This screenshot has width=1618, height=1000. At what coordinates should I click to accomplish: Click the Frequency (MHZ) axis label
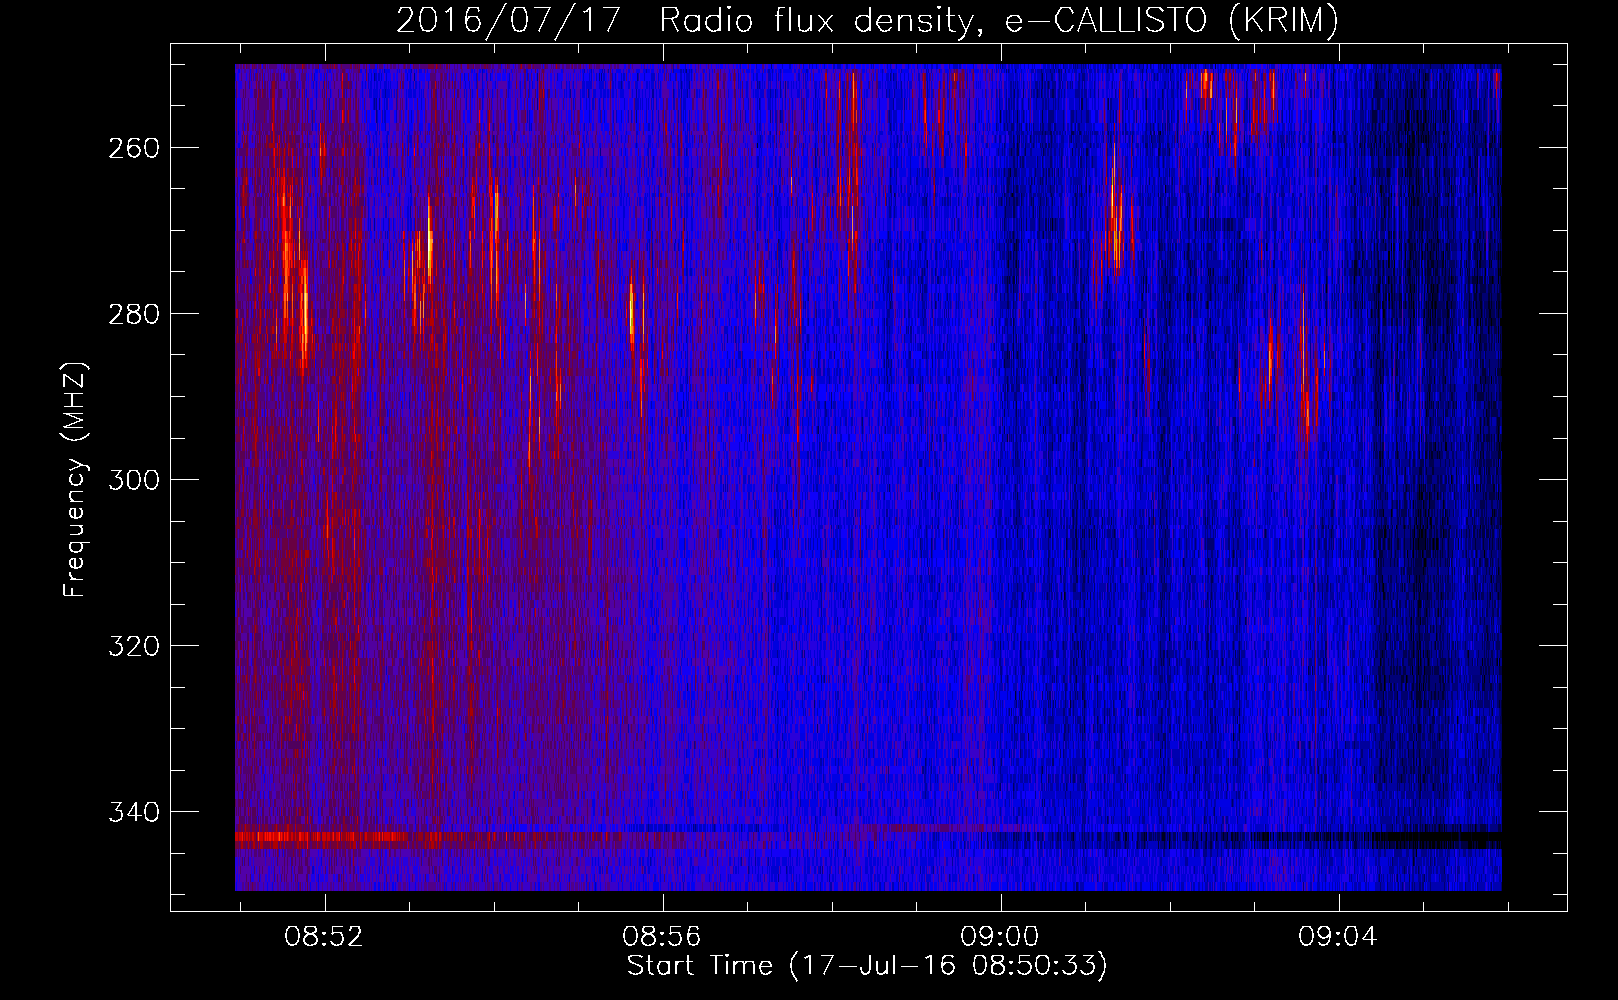coord(75,479)
